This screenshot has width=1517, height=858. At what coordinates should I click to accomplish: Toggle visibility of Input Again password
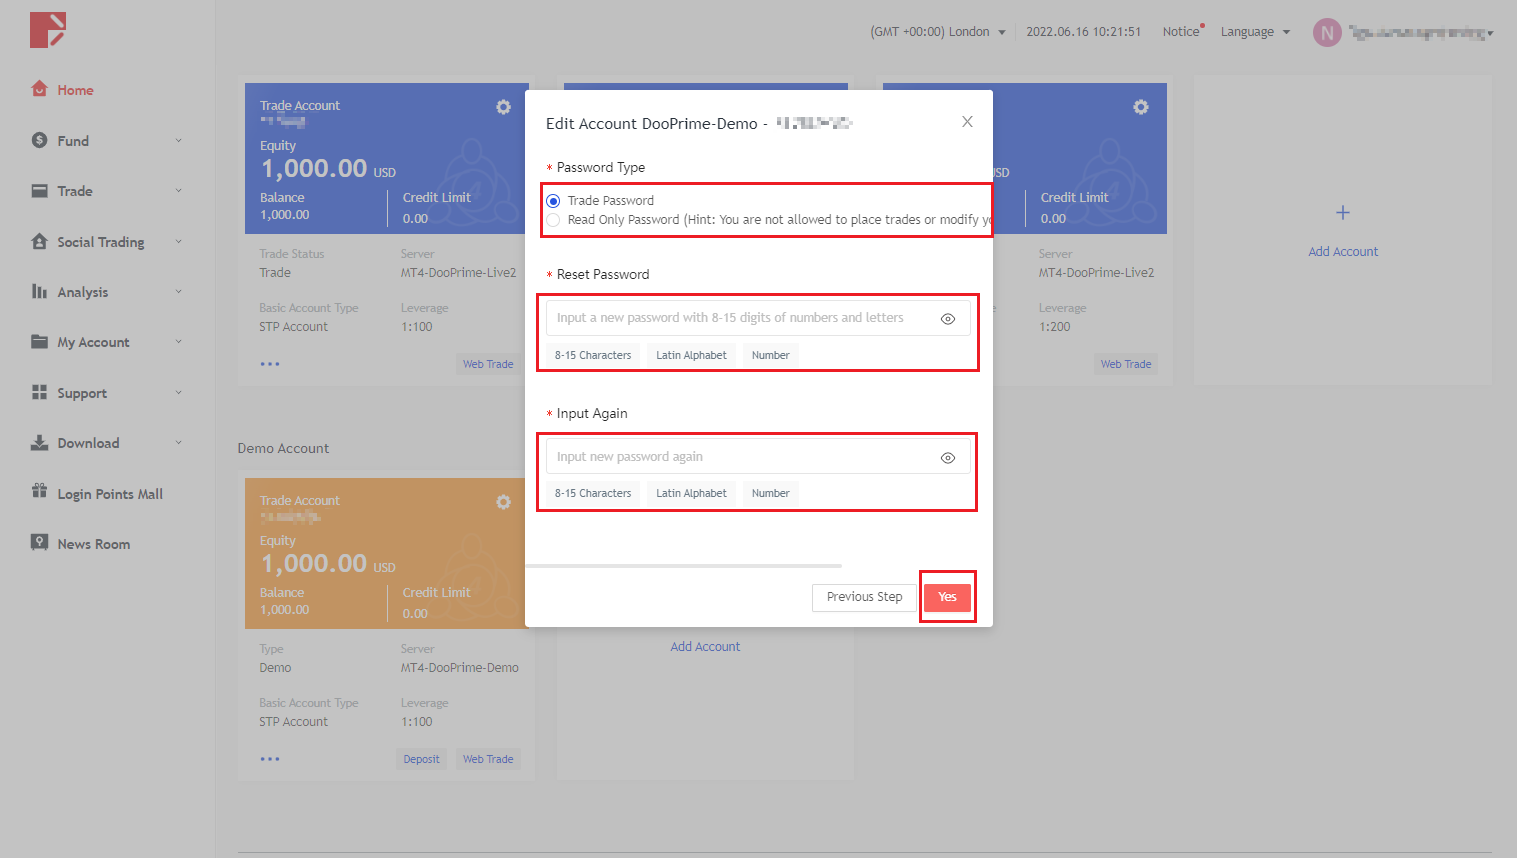(x=947, y=458)
